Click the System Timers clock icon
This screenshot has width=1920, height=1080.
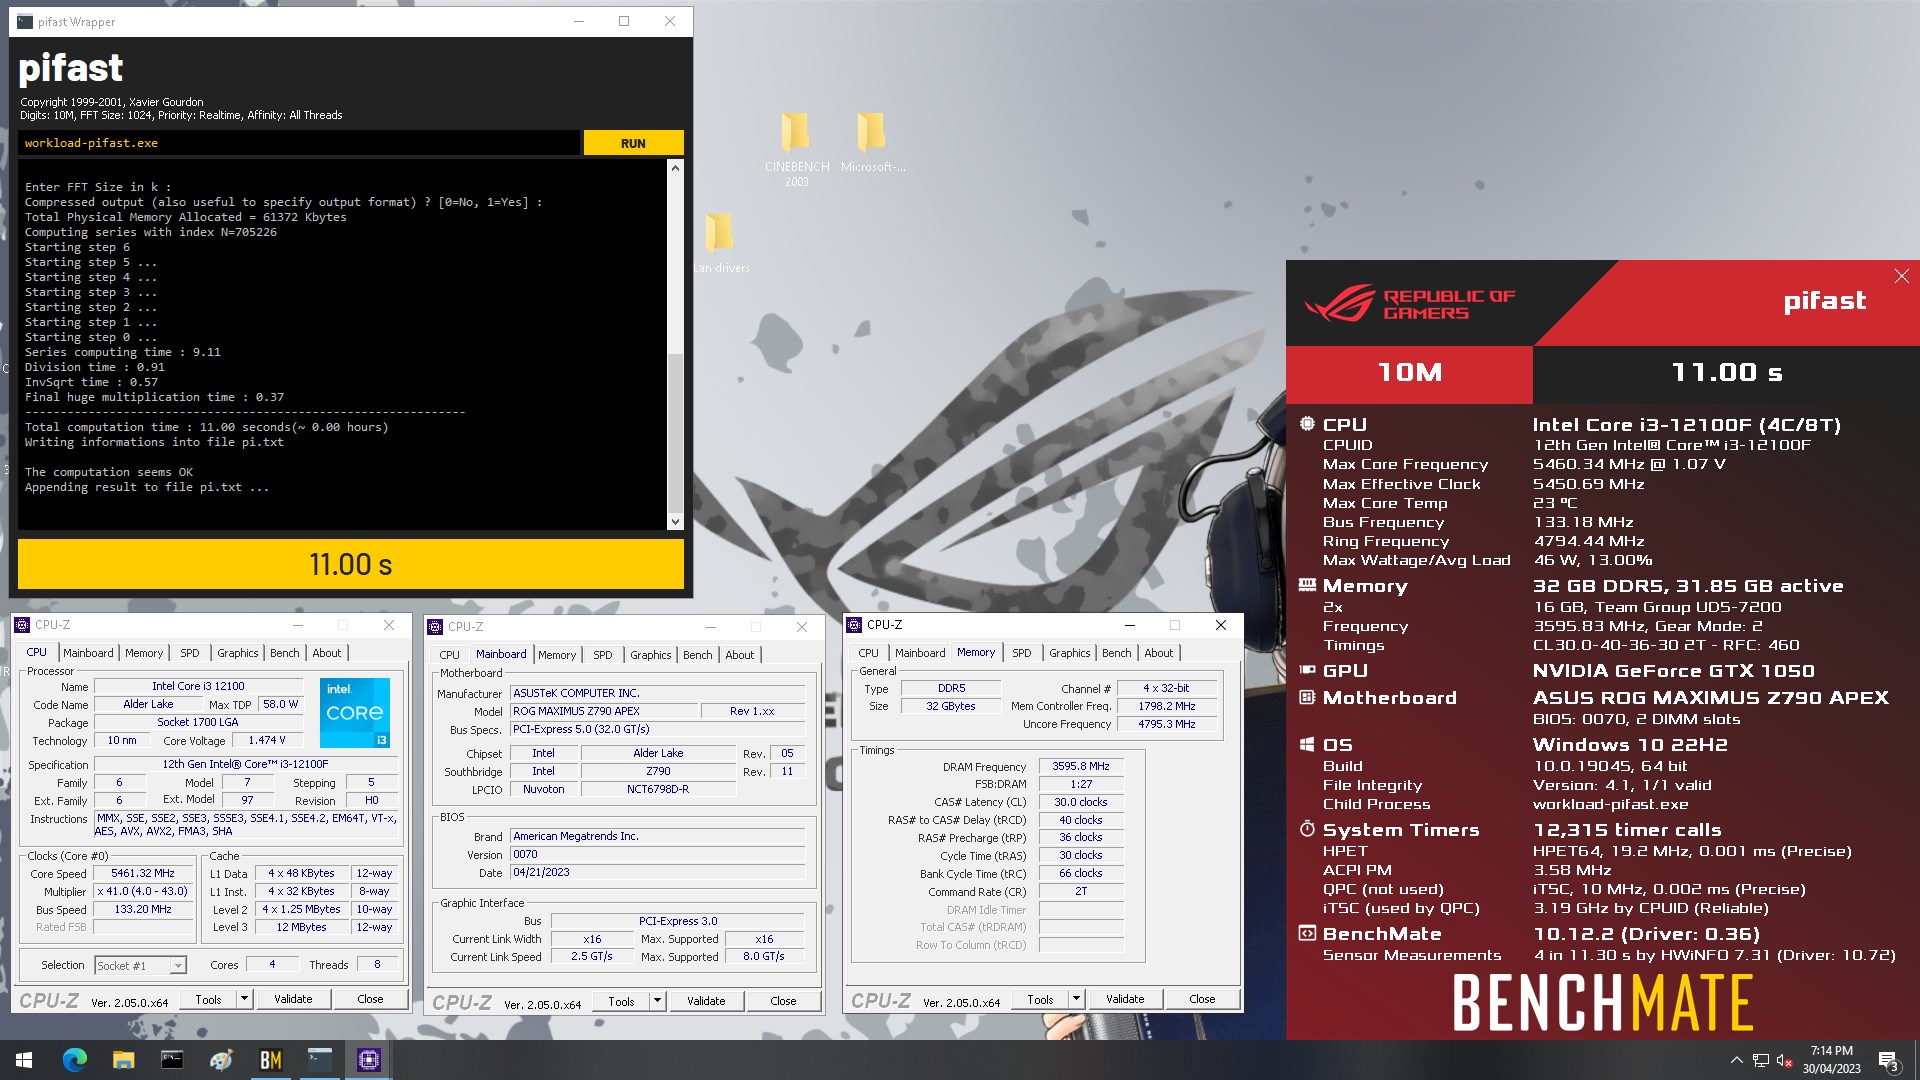[1307, 829]
